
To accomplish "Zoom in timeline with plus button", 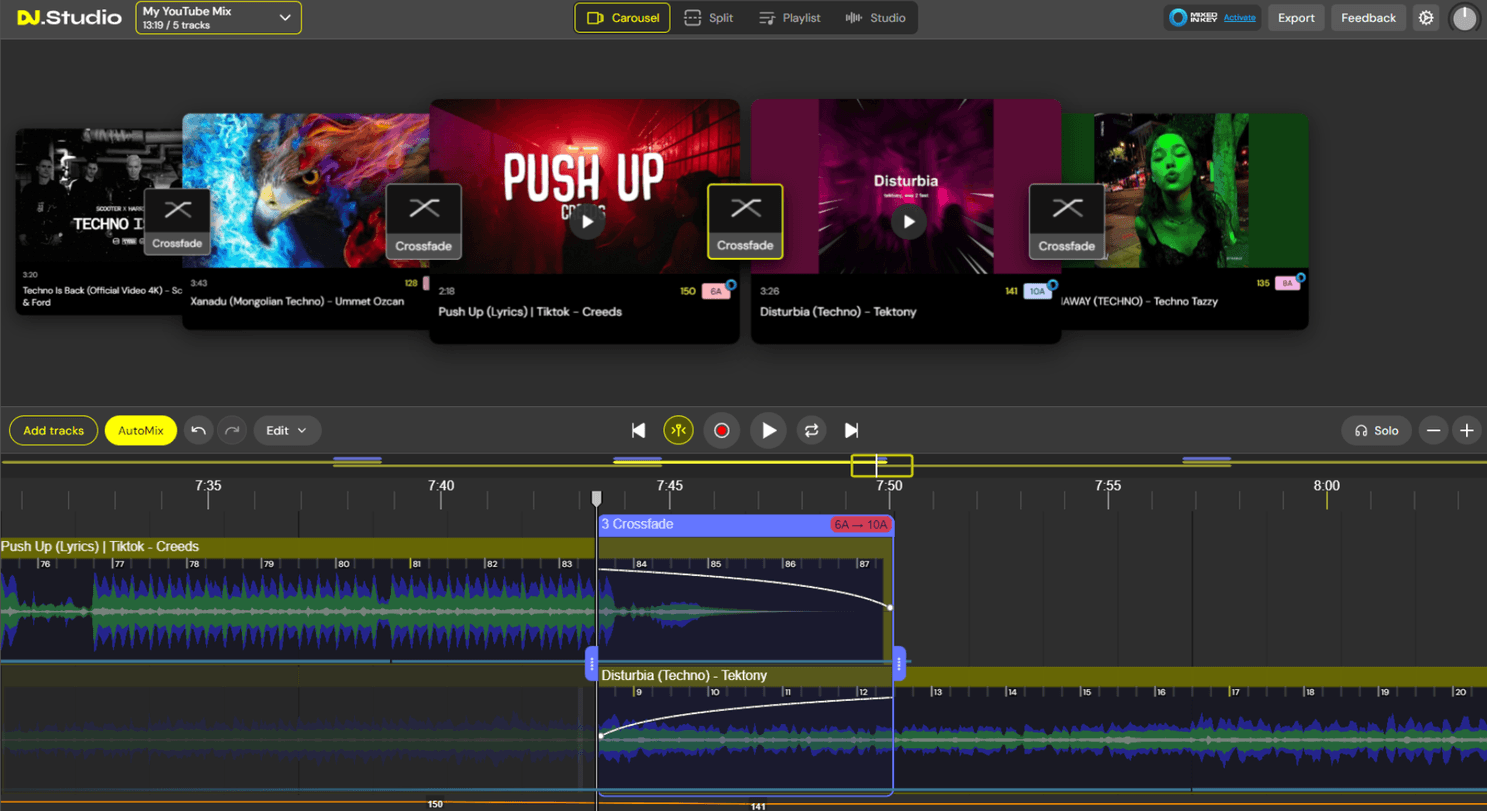I will click(1467, 430).
